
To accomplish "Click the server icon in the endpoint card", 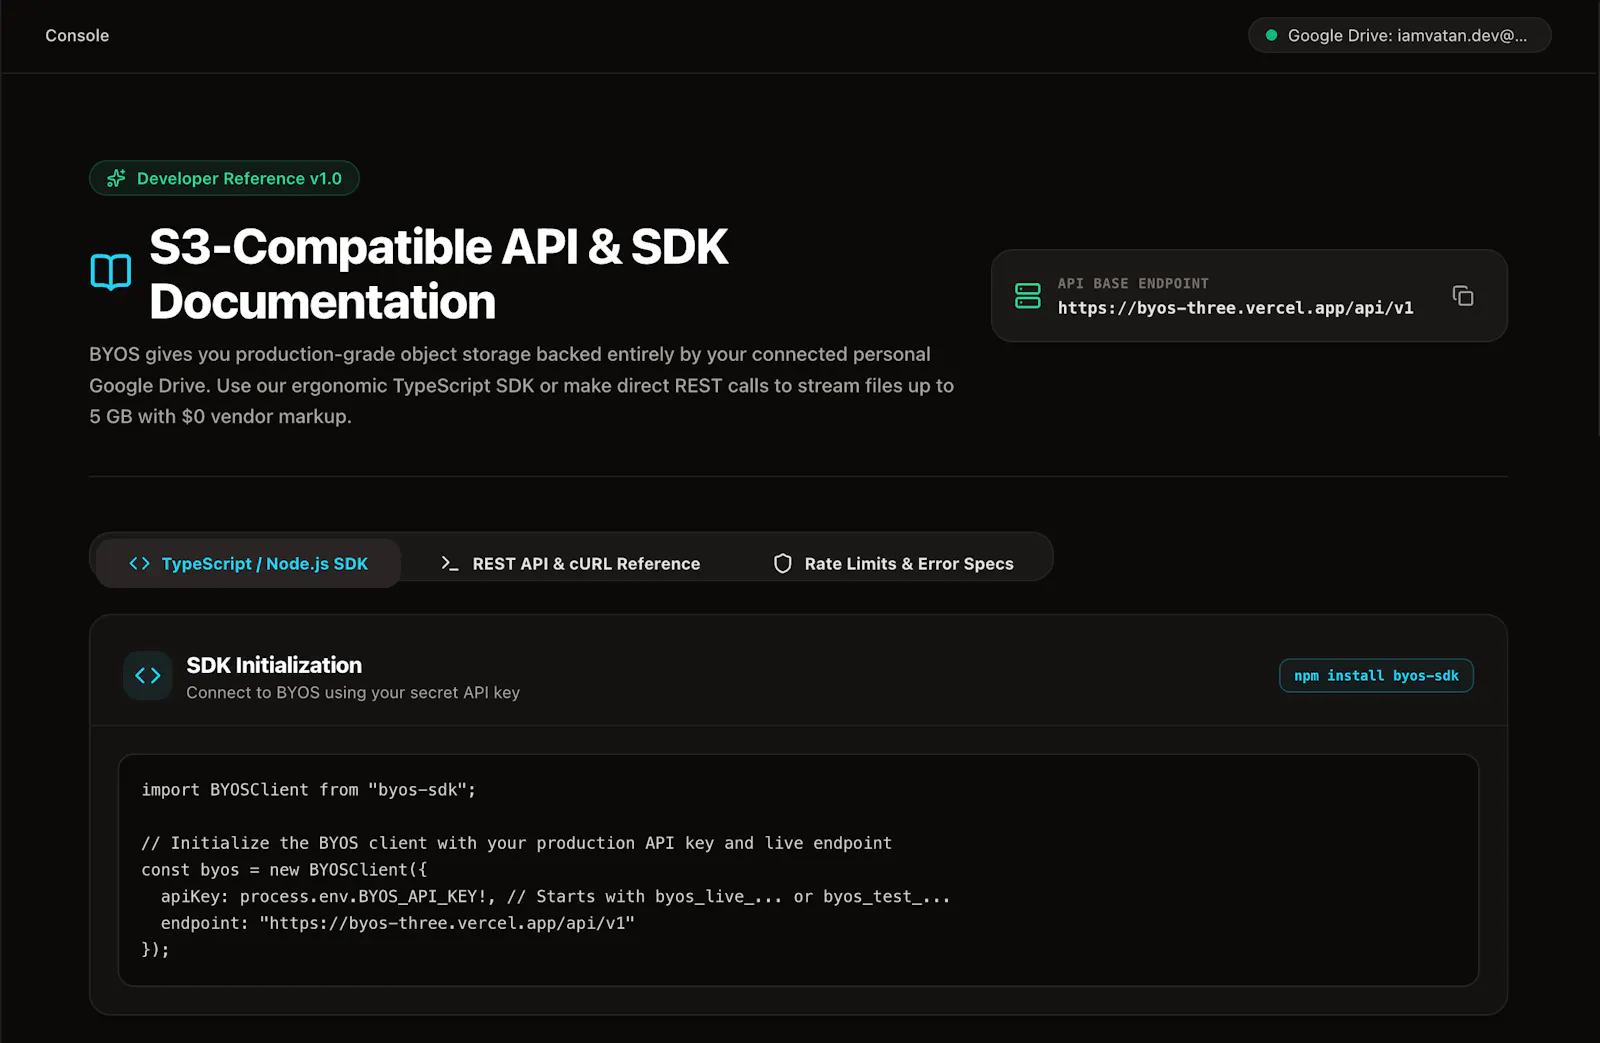I will (x=1028, y=296).
